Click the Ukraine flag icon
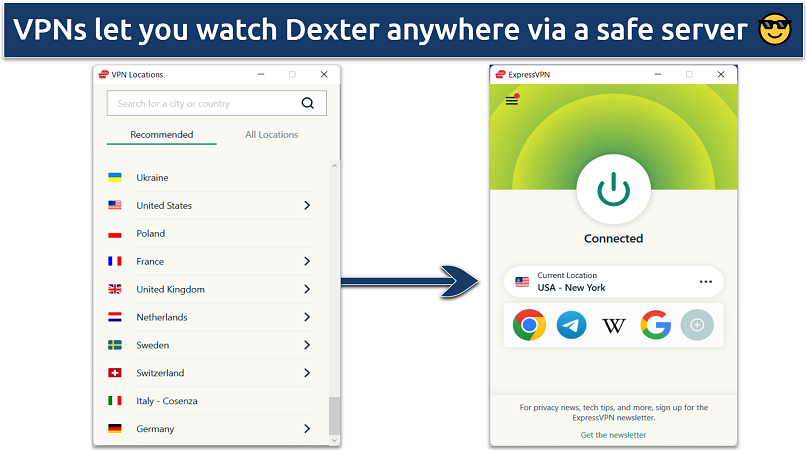Viewport: 806px width, 450px height. tap(115, 177)
